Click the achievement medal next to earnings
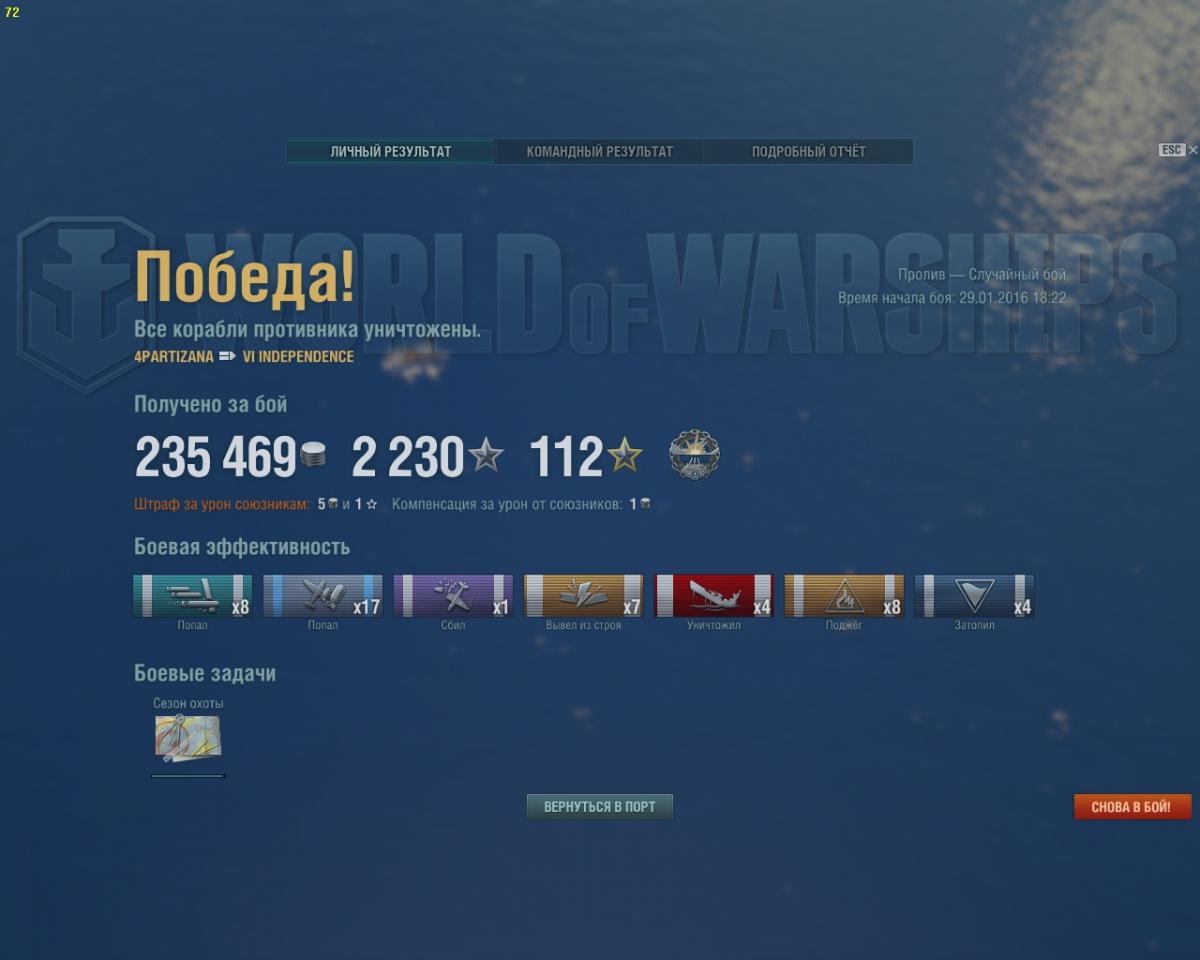Image resolution: width=1200 pixels, height=960 pixels. [x=694, y=455]
